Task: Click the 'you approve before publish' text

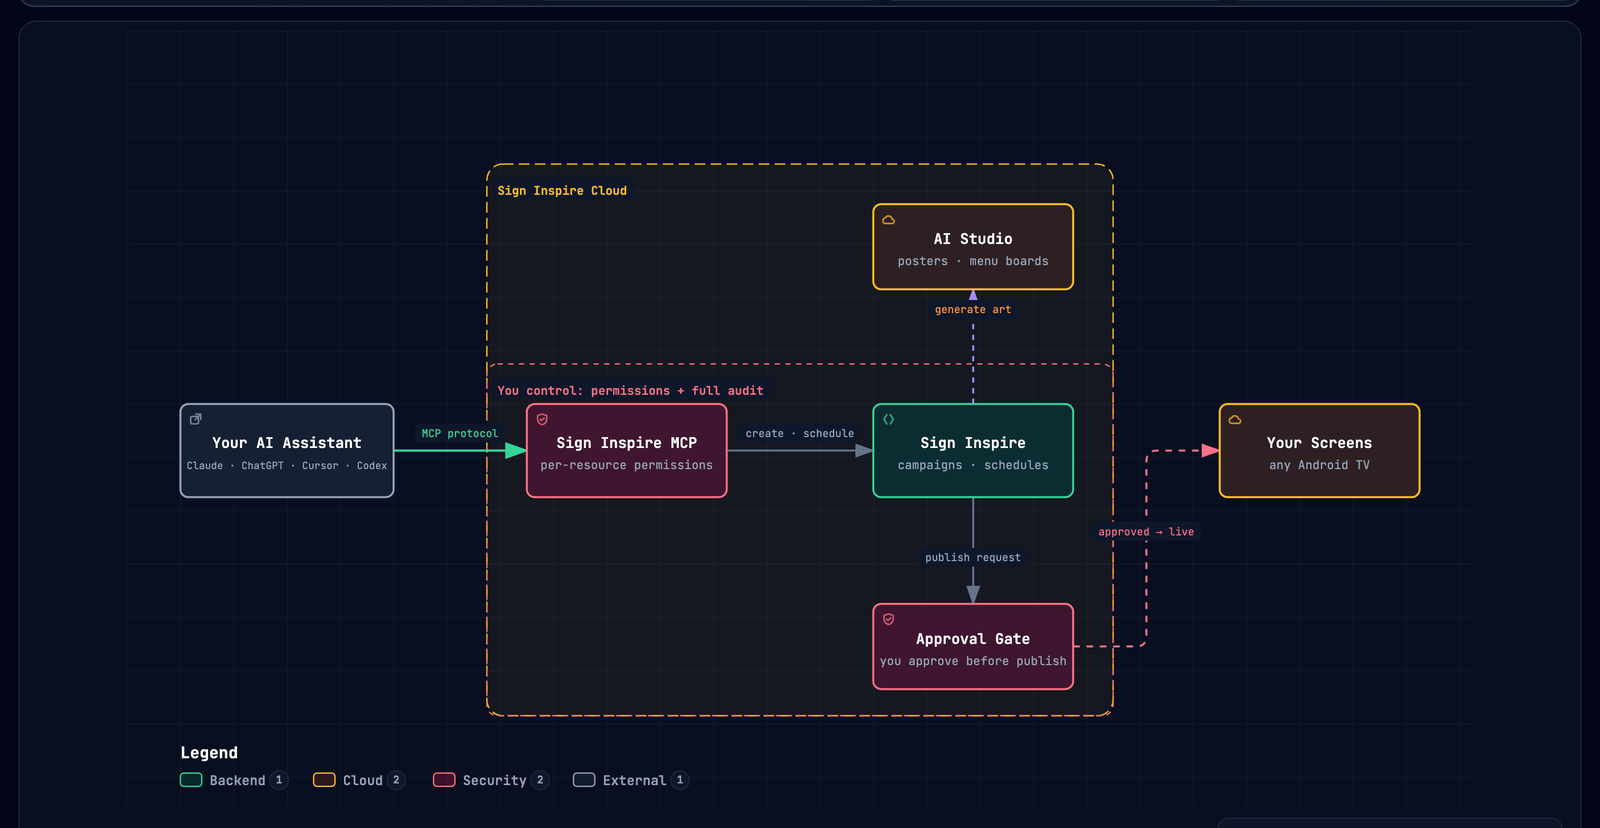Action: click(x=973, y=661)
